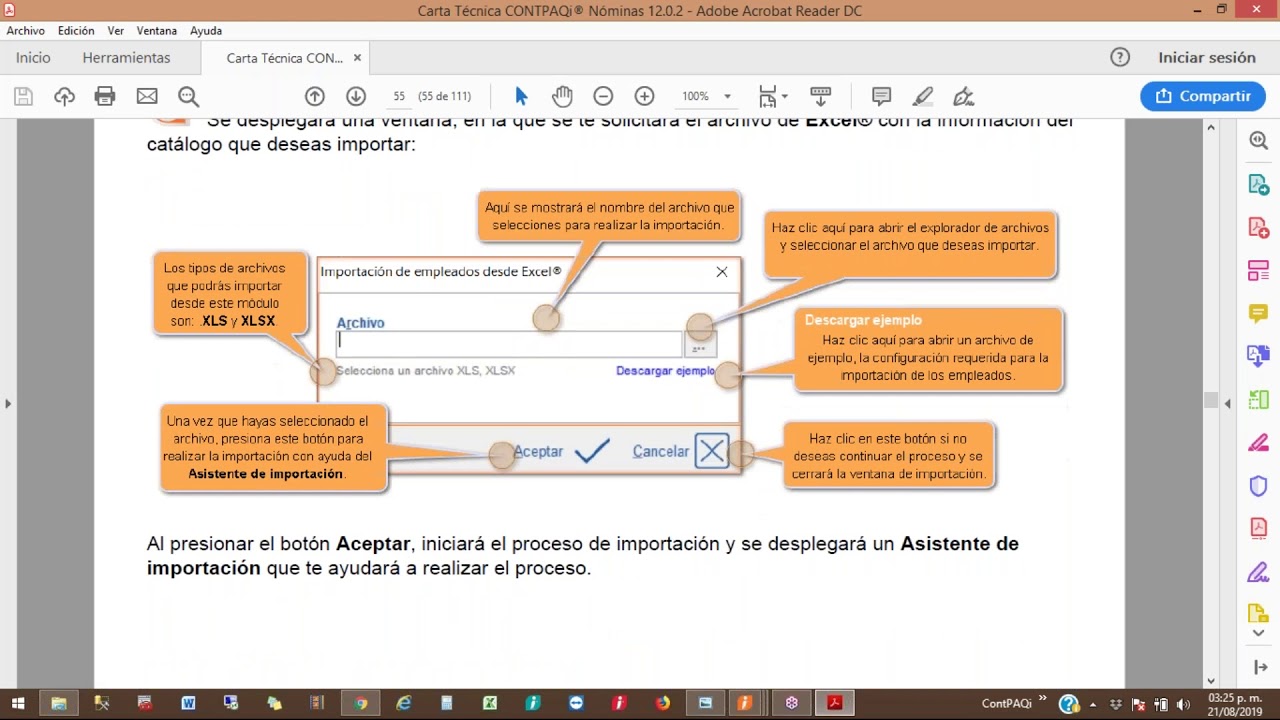Hide right pane via middle arrow
The width and height of the screenshot is (1280, 720).
[1229, 402]
